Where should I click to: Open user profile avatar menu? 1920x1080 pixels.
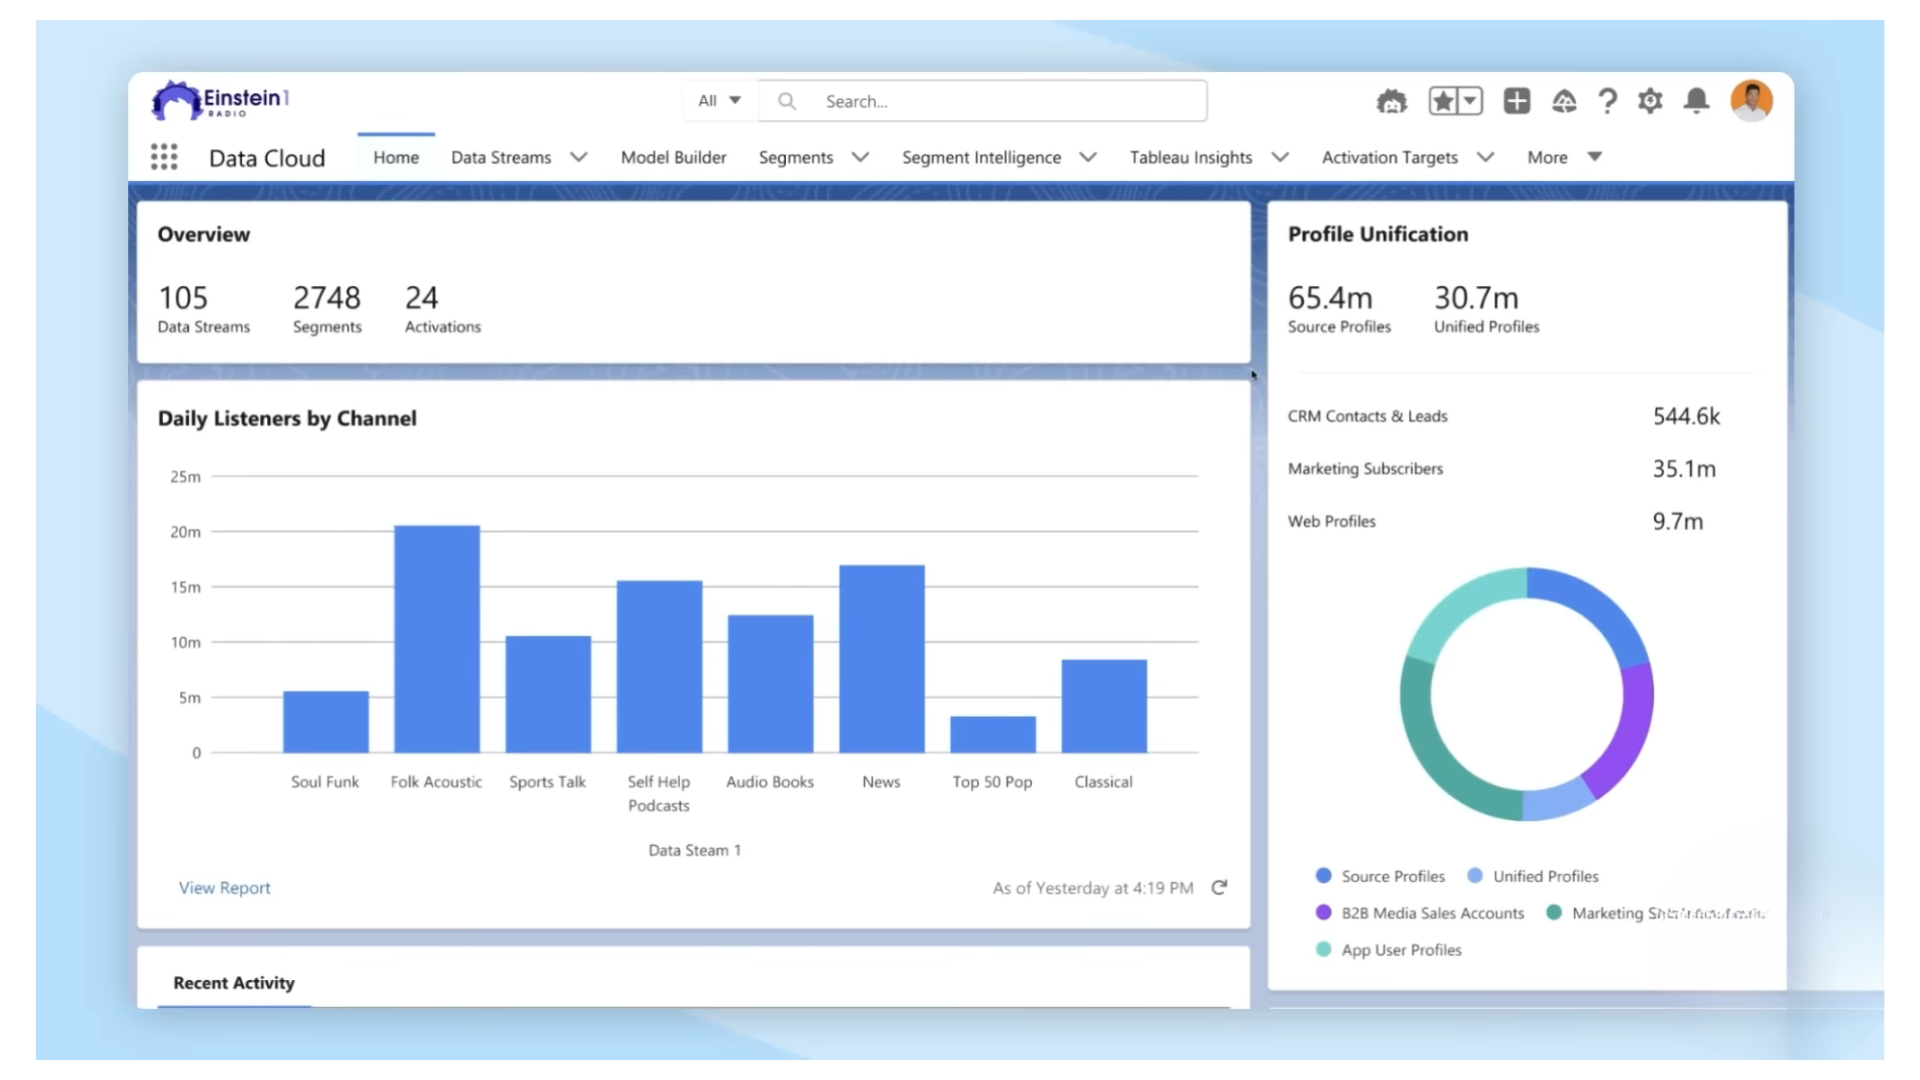point(1751,101)
